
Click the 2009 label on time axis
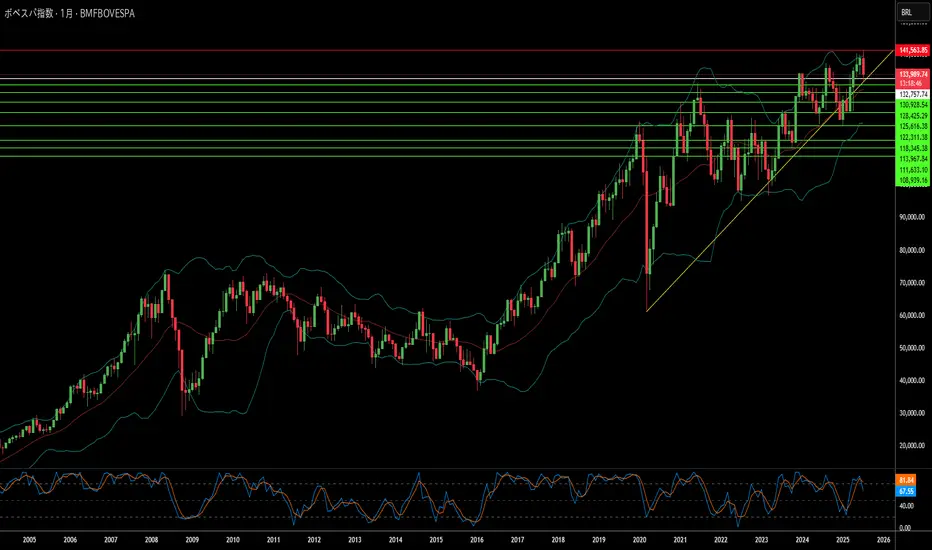(192, 540)
